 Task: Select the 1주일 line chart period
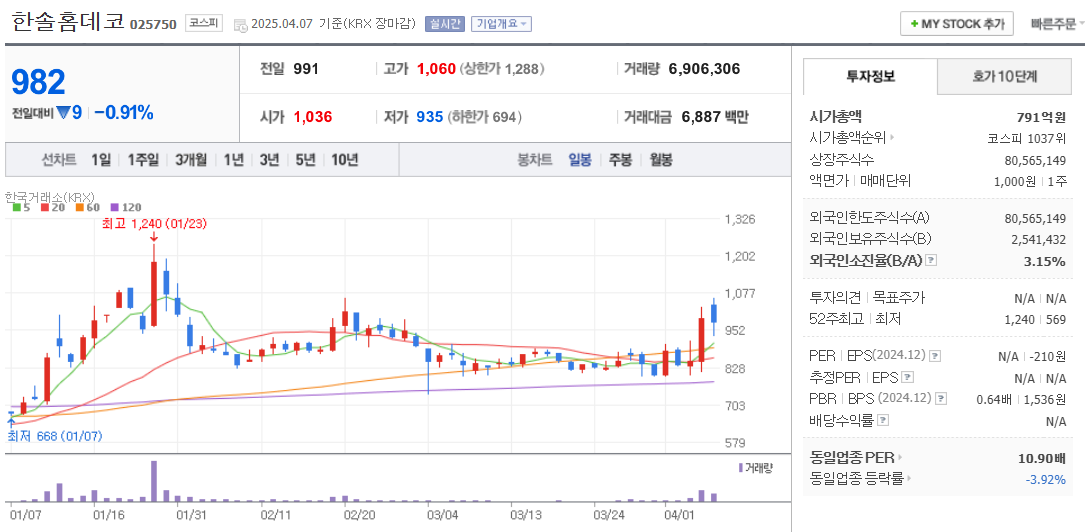click(x=143, y=160)
